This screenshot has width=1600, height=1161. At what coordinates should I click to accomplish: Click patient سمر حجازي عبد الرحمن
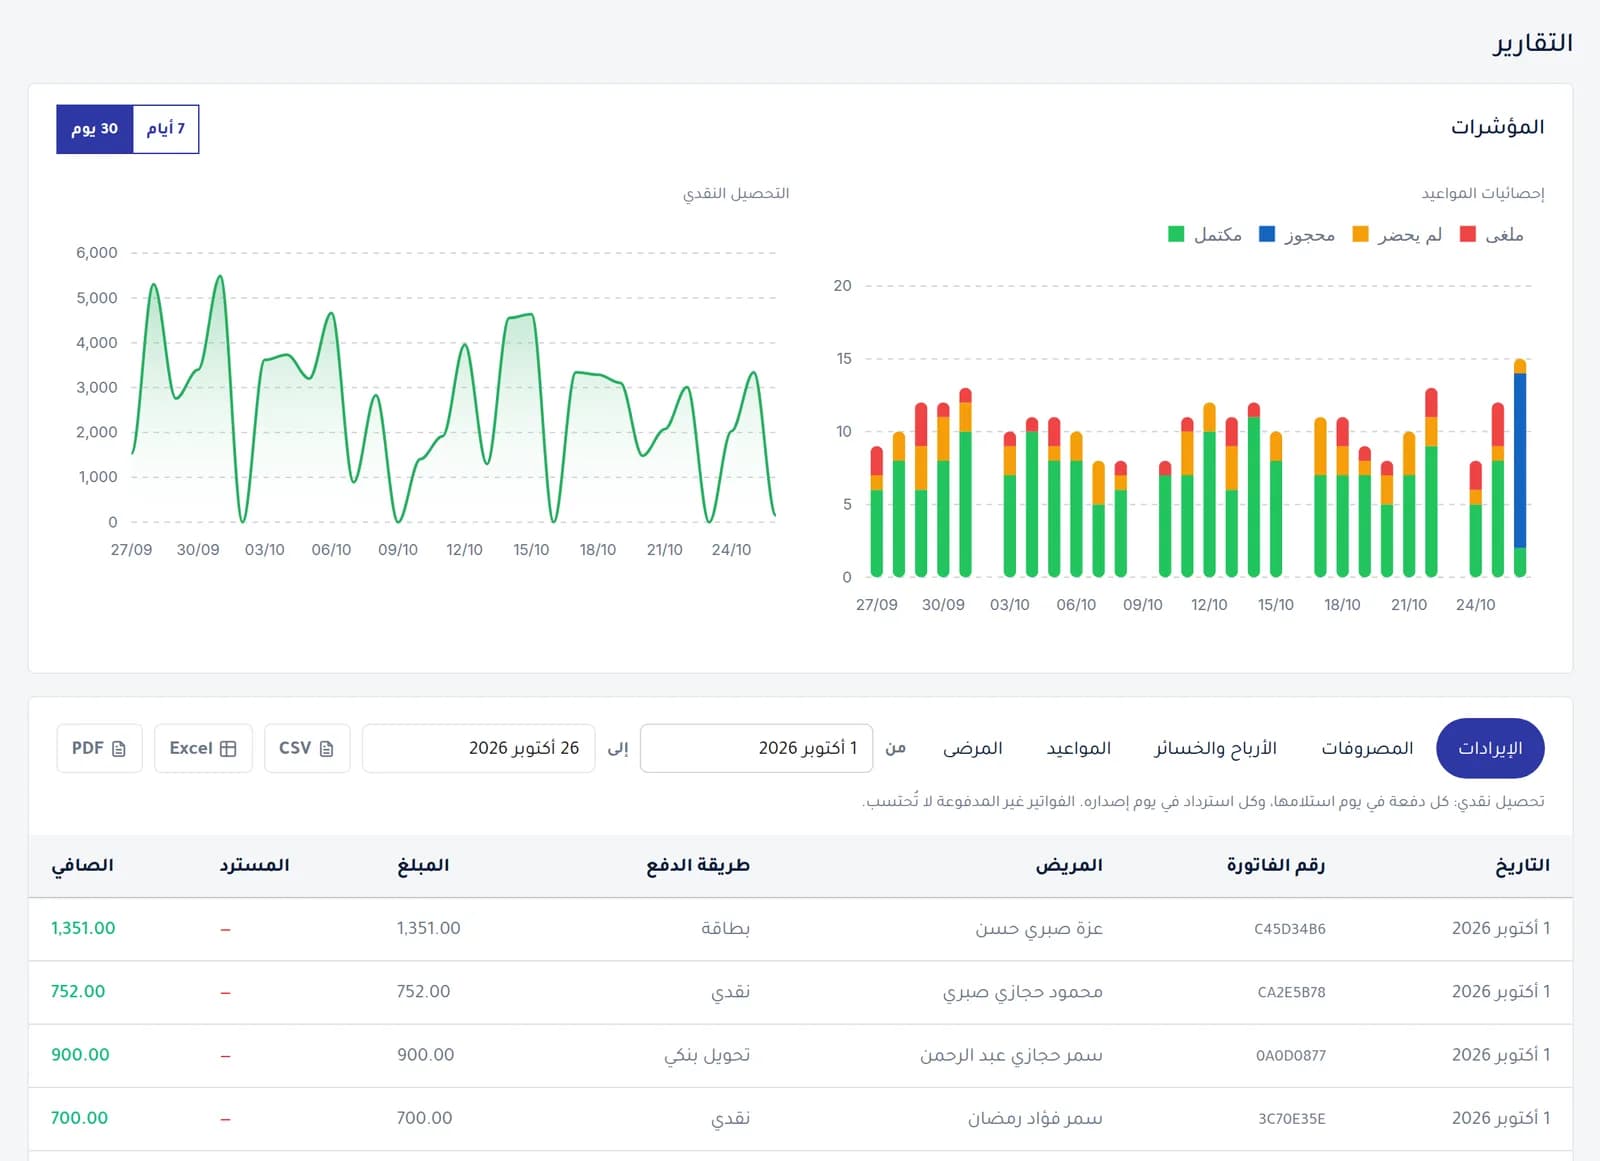1011,1055
